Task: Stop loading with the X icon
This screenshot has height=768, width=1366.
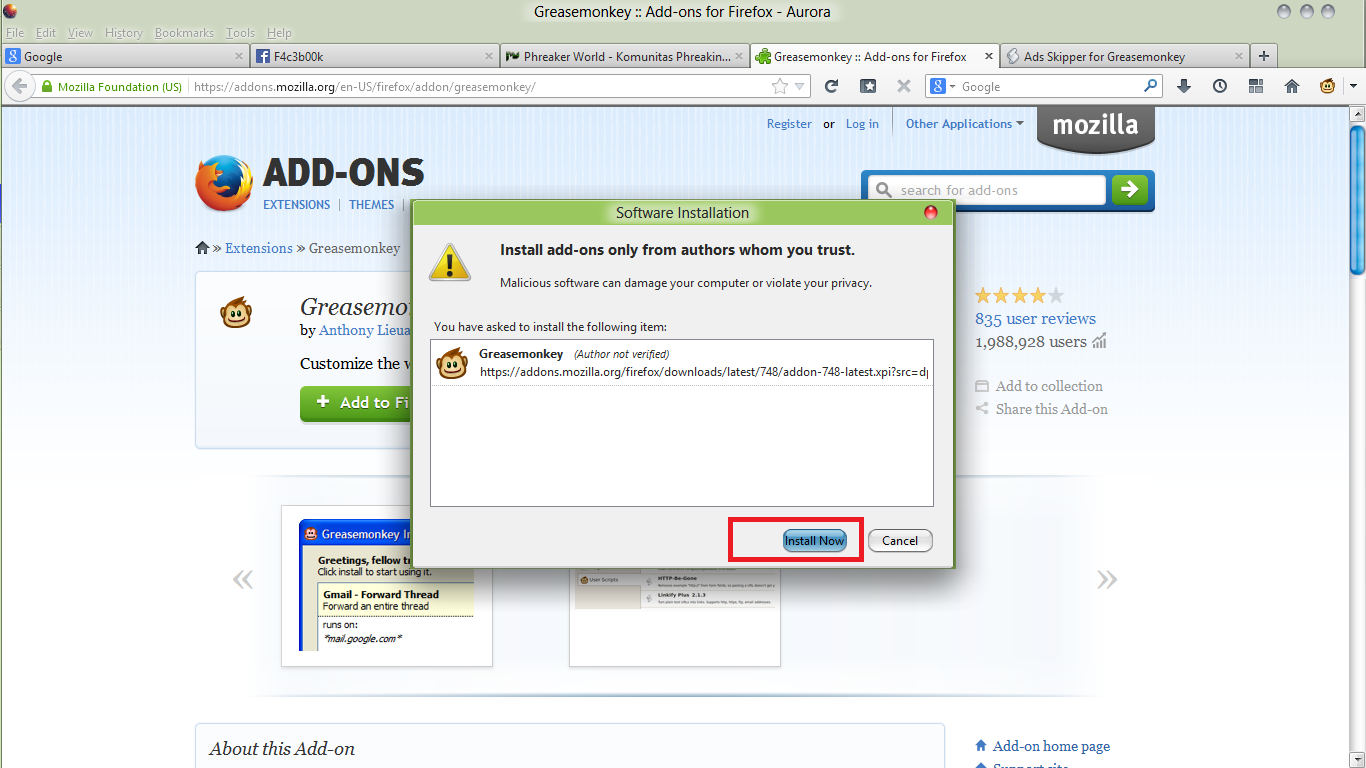Action: coord(904,87)
